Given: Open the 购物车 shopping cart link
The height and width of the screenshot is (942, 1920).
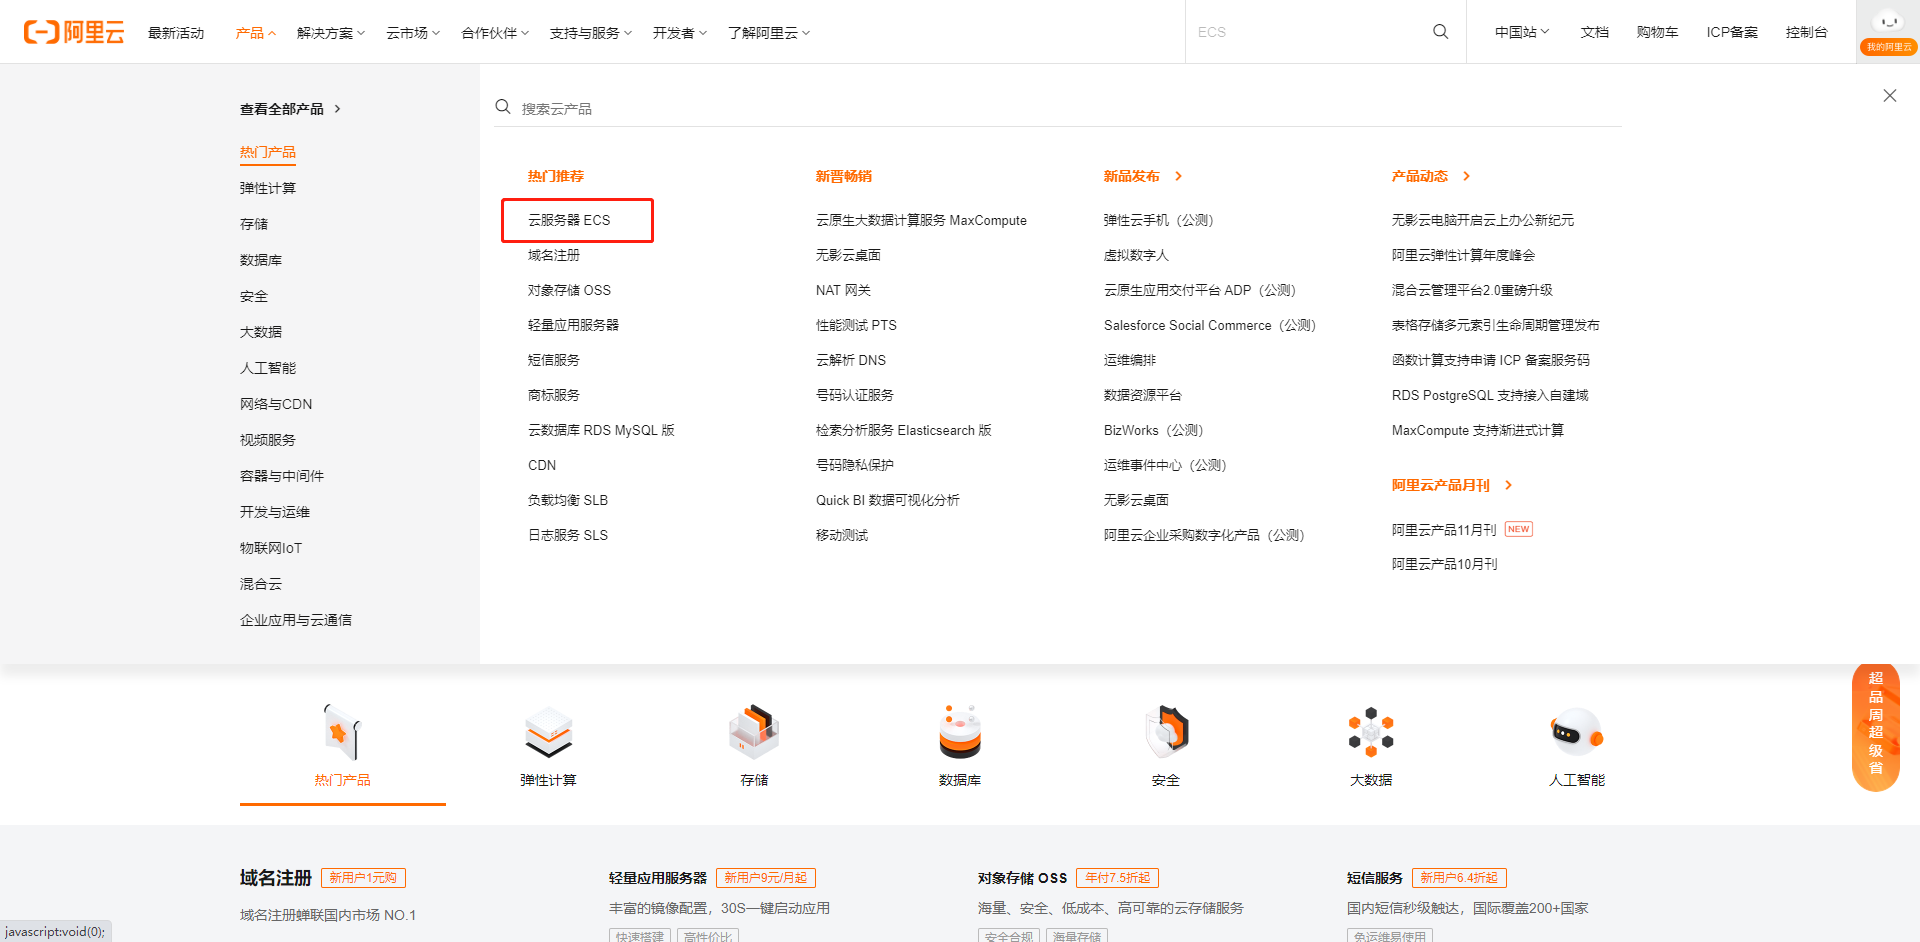Looking at the screenshot, I should coord(1658,32).
